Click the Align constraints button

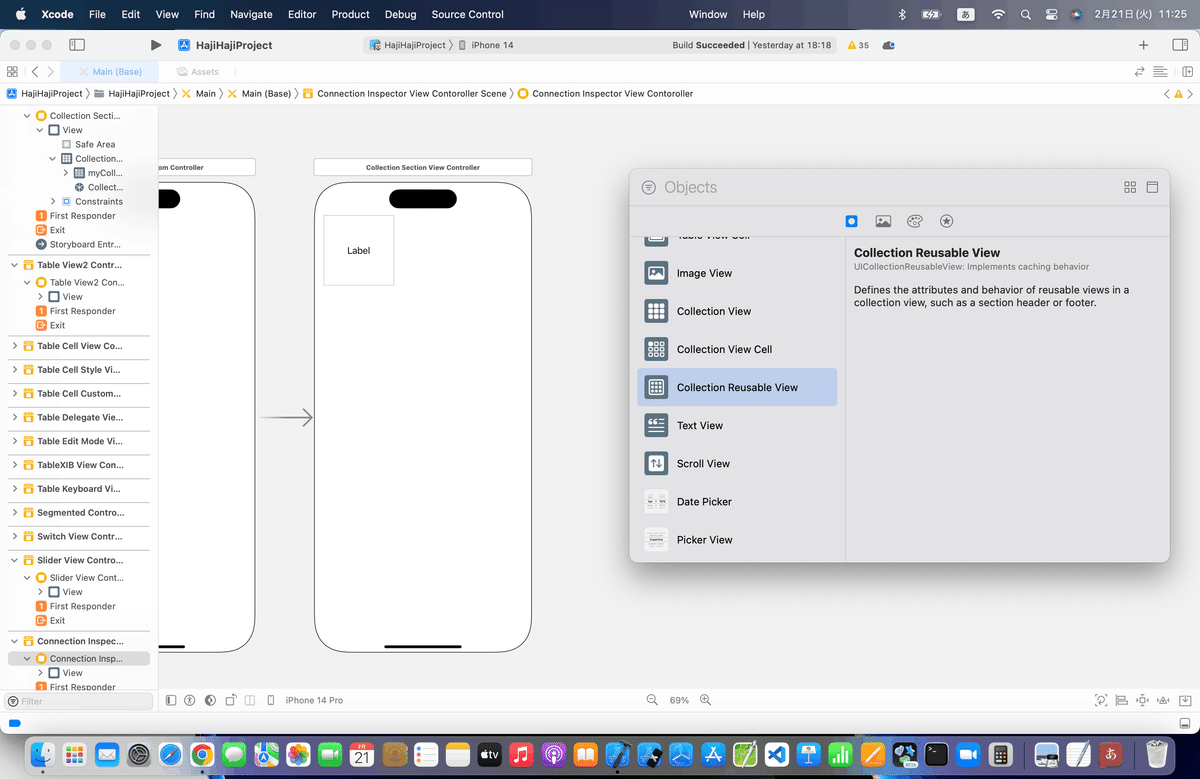coord(1122,700)
